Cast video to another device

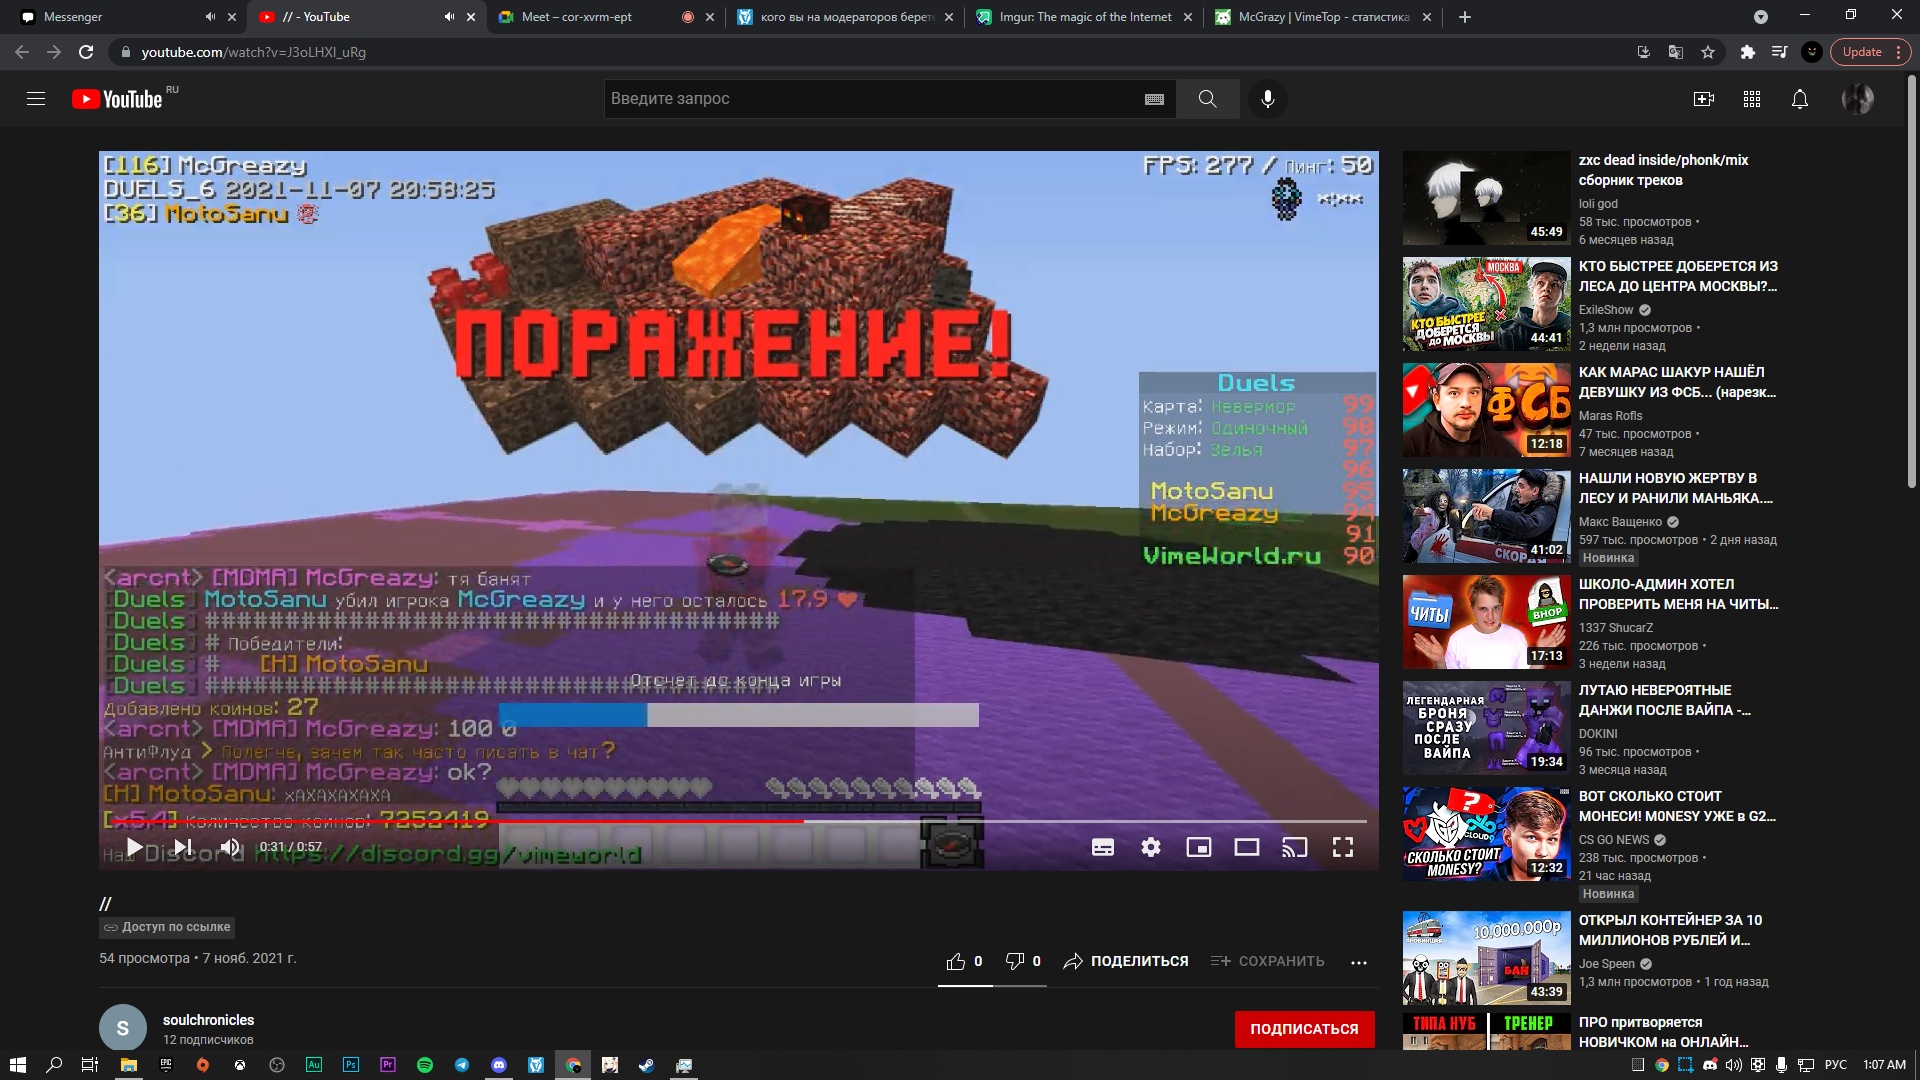(x=1294, y=848)
